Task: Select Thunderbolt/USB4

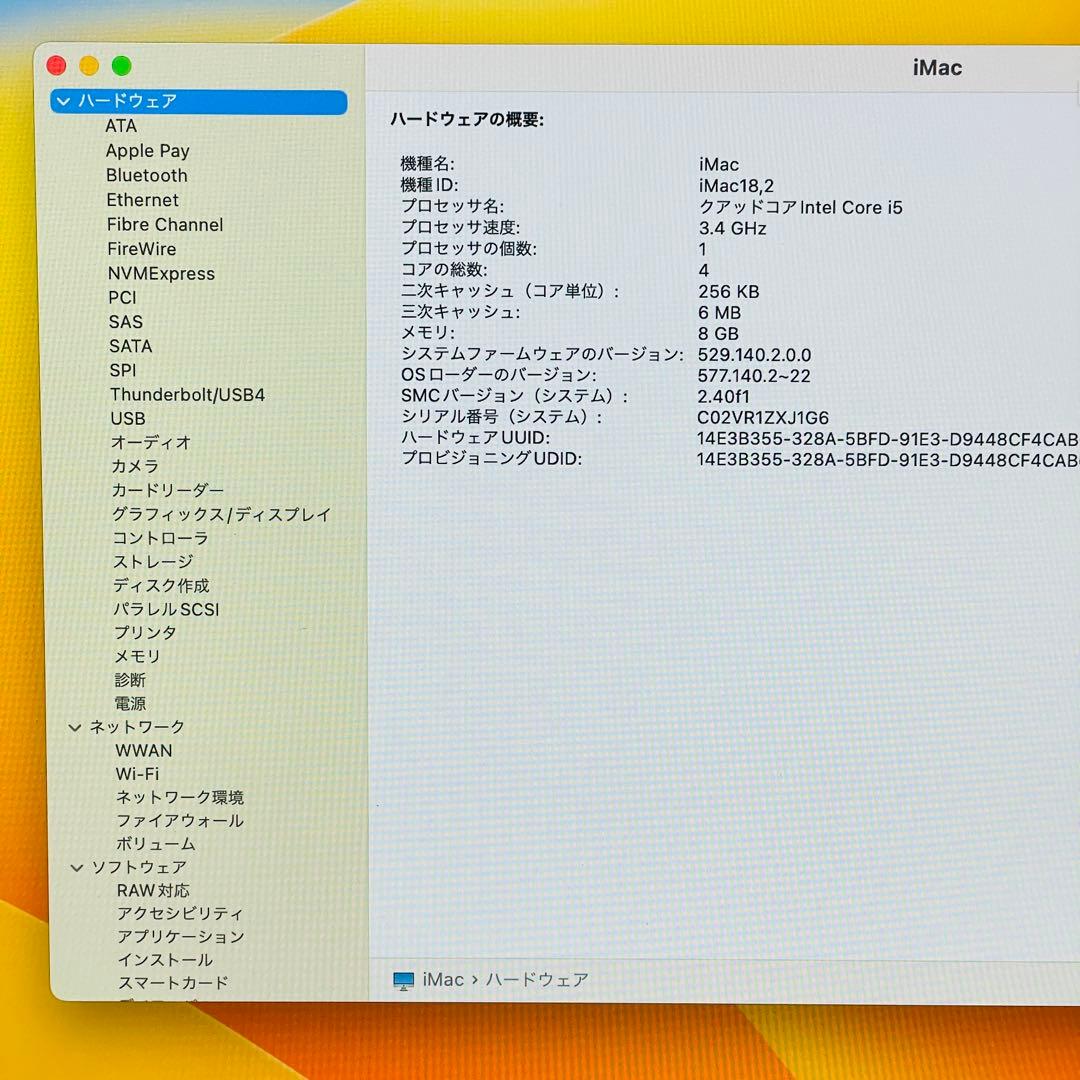Action: tap(188, 394)
